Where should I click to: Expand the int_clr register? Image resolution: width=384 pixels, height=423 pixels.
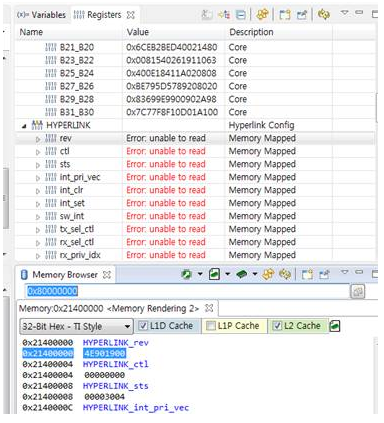coord(38,191)
